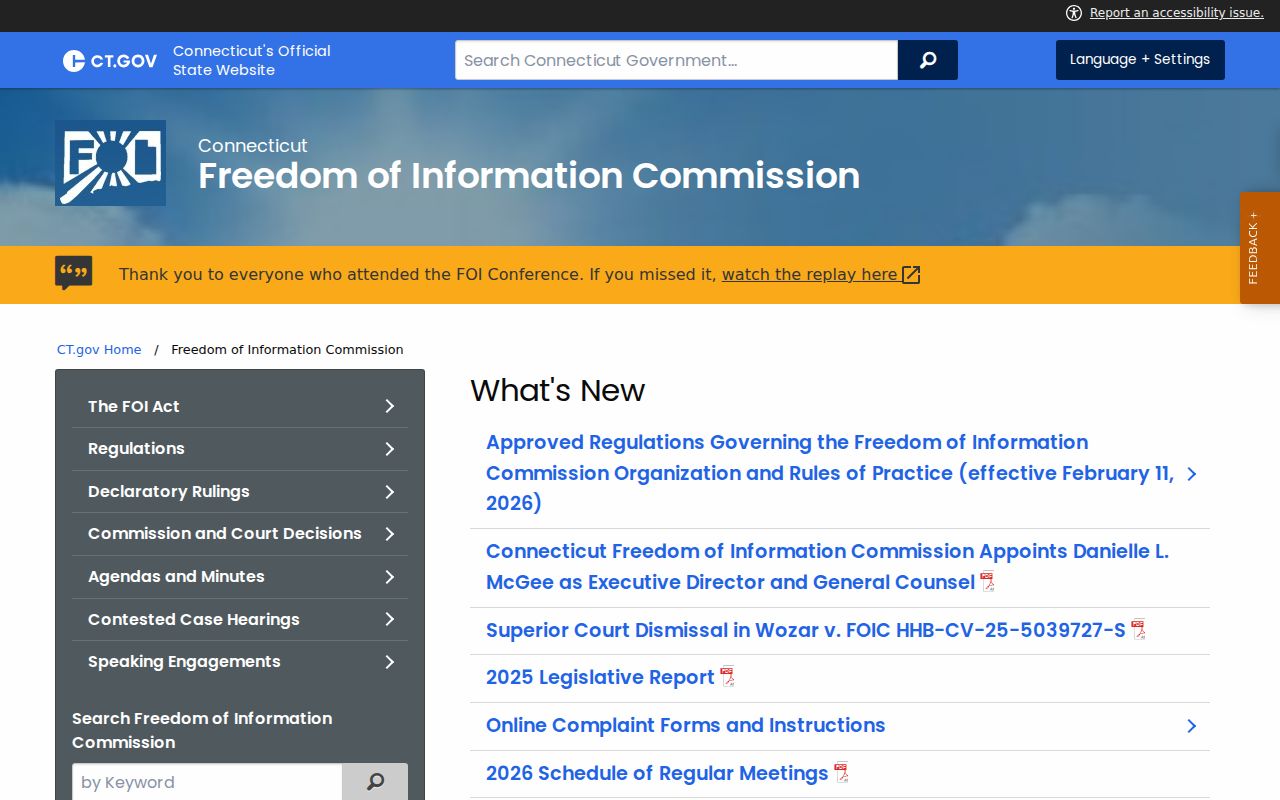The height and width of the screenshot is (800, 1280).
Task: Click the What's New heading
Action: [x=558, y=390]
